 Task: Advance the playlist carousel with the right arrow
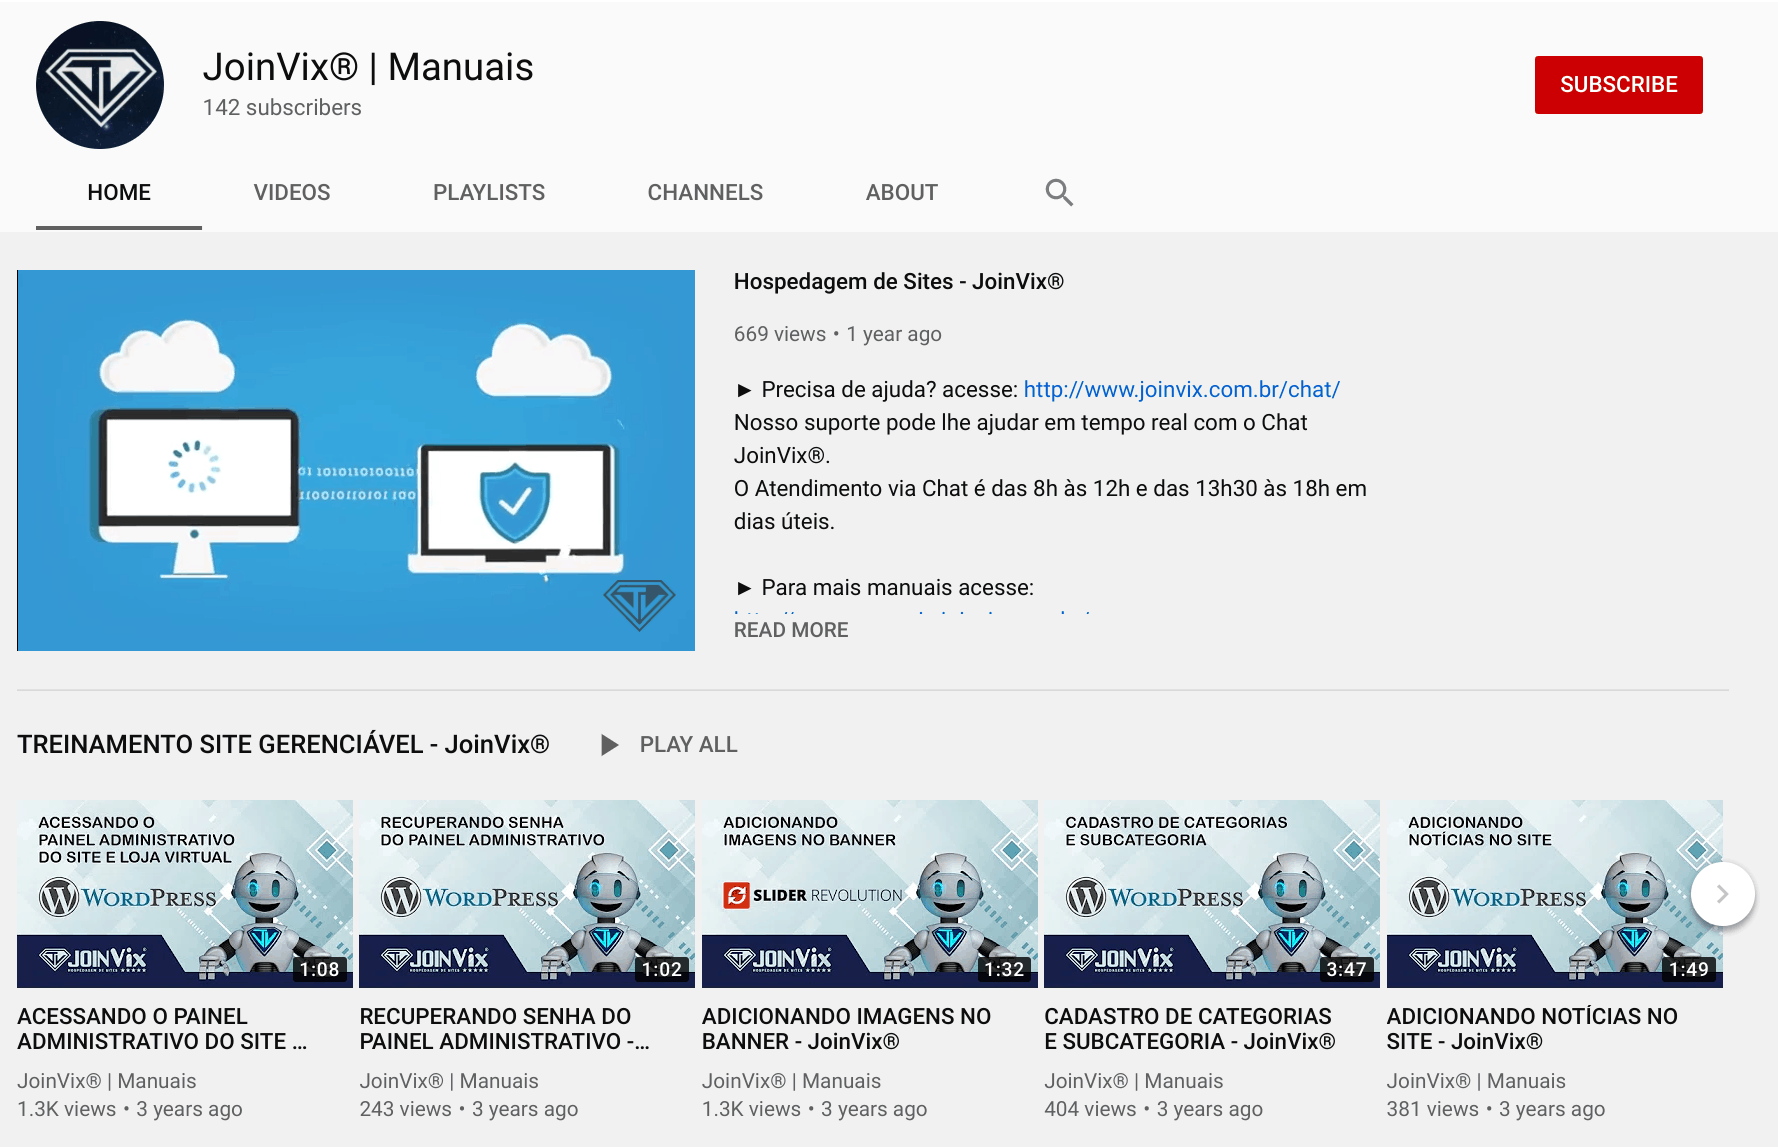[1722, 894]
